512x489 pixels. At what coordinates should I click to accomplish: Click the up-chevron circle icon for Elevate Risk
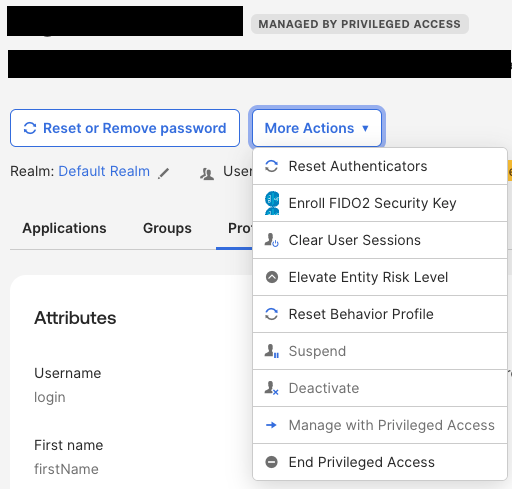[x=272, y=277]
